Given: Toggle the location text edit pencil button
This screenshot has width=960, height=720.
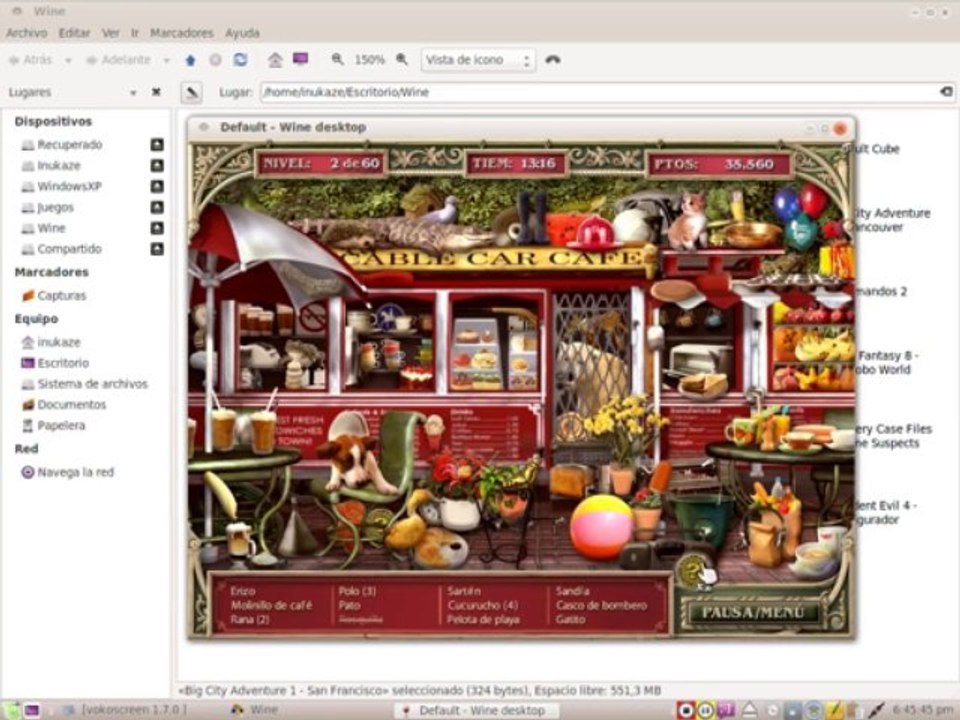Looking at the screenshot, I should coord(192,92).
